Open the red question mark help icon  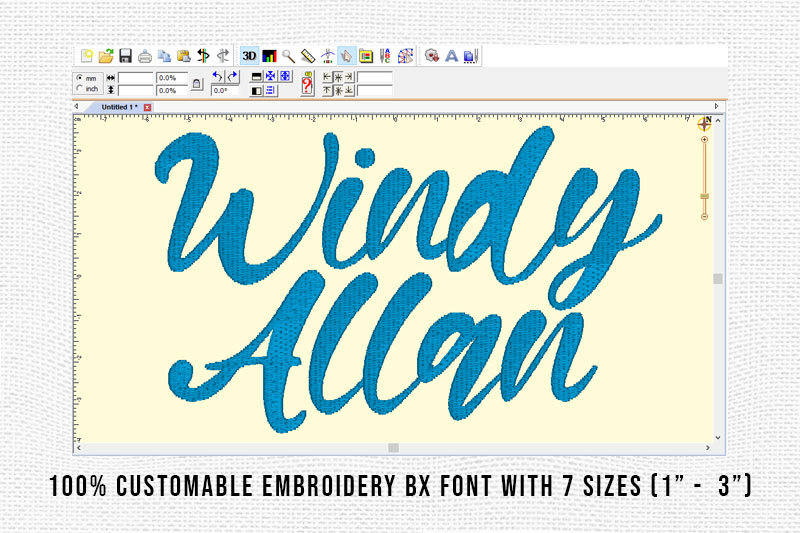coord(307,84)
